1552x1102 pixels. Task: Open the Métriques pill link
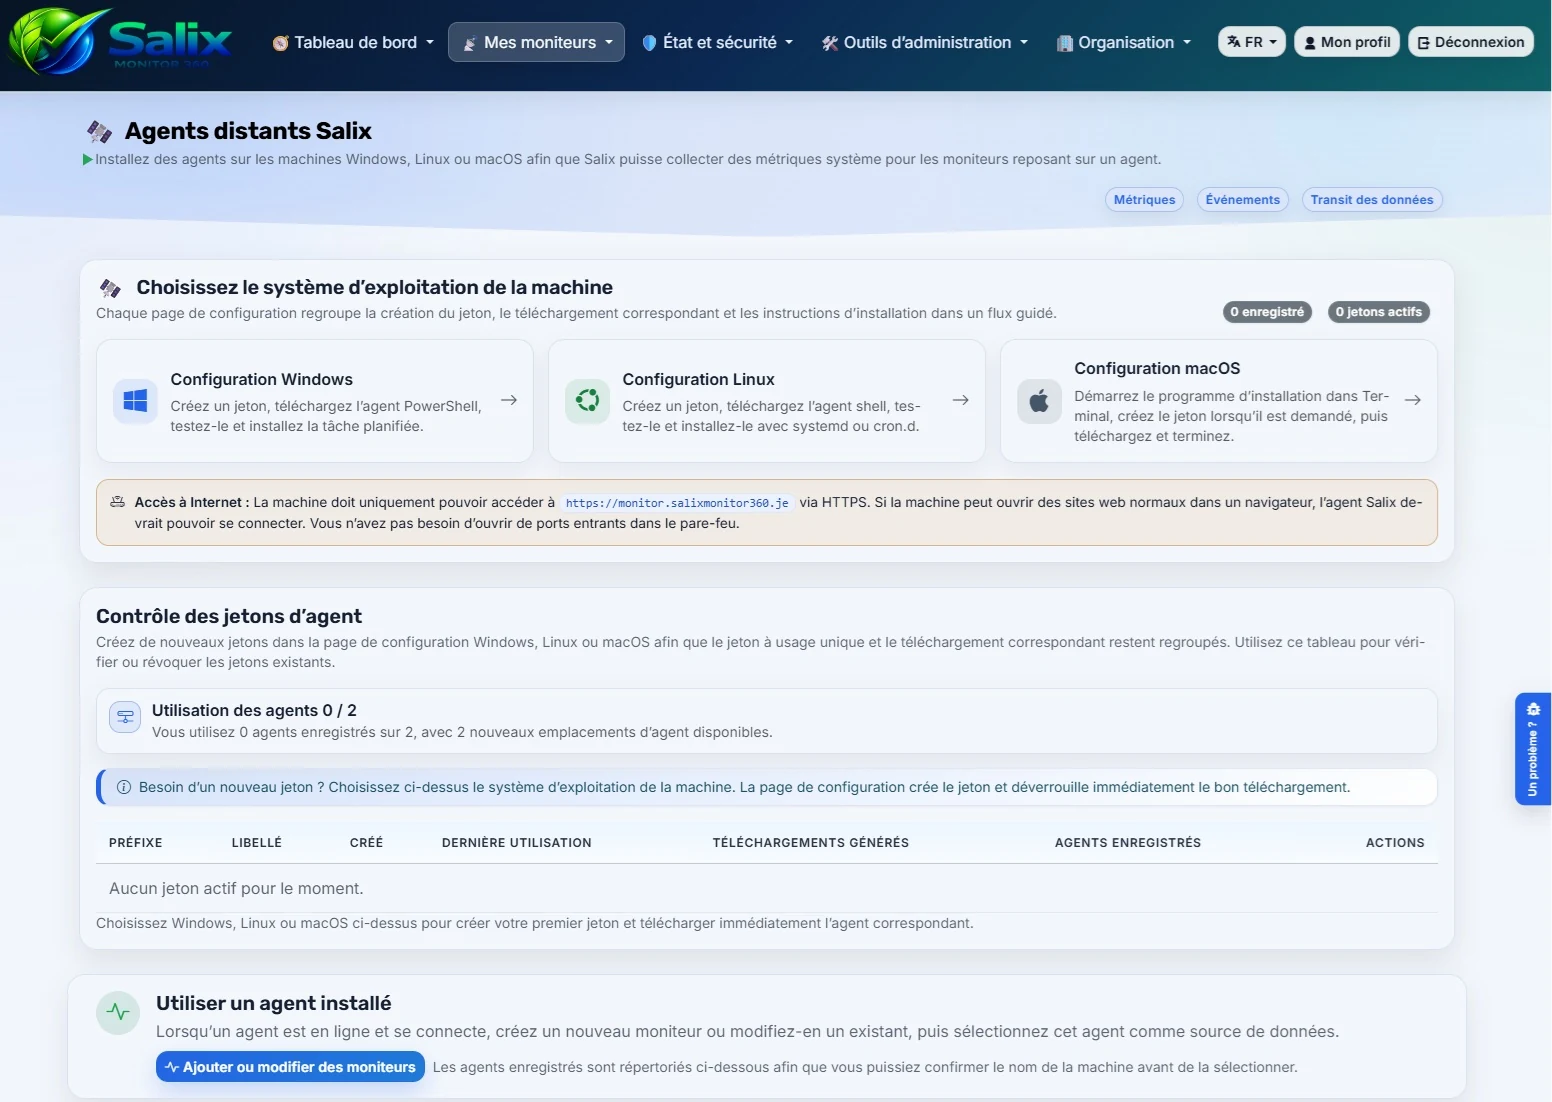tap(1144, 200)
